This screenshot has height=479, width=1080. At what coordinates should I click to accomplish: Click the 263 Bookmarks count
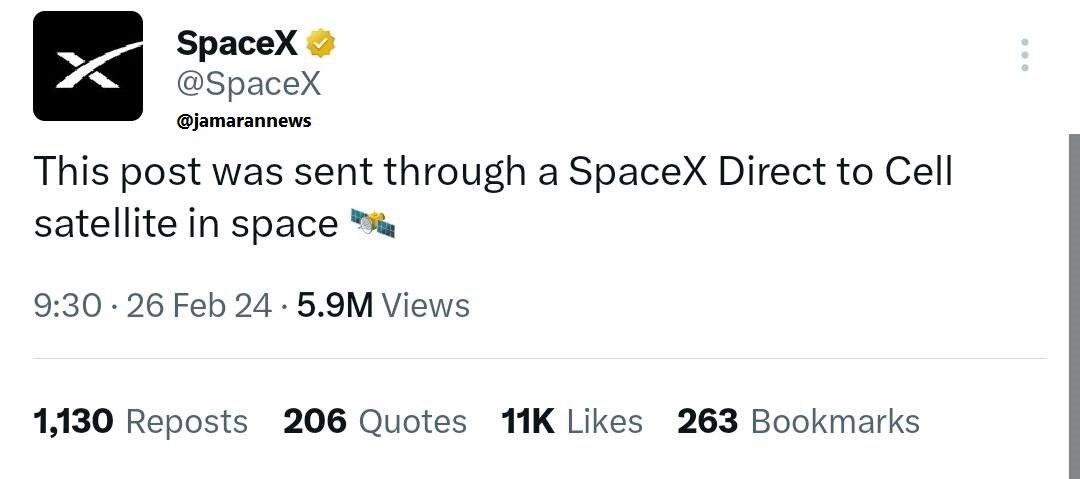(798, 421)
